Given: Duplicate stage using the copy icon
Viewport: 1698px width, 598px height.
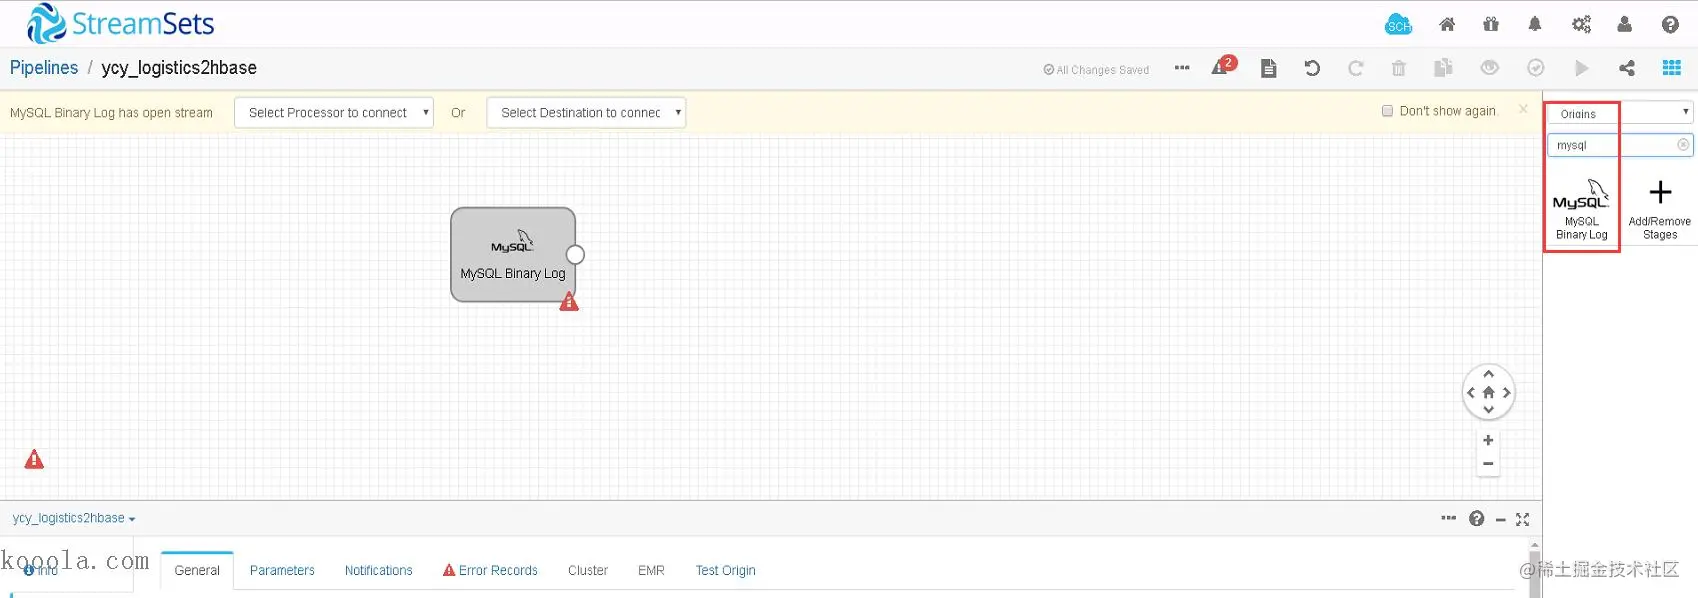Looking at the screenshot, I should pyautogui.click(x=1443, y=68).
